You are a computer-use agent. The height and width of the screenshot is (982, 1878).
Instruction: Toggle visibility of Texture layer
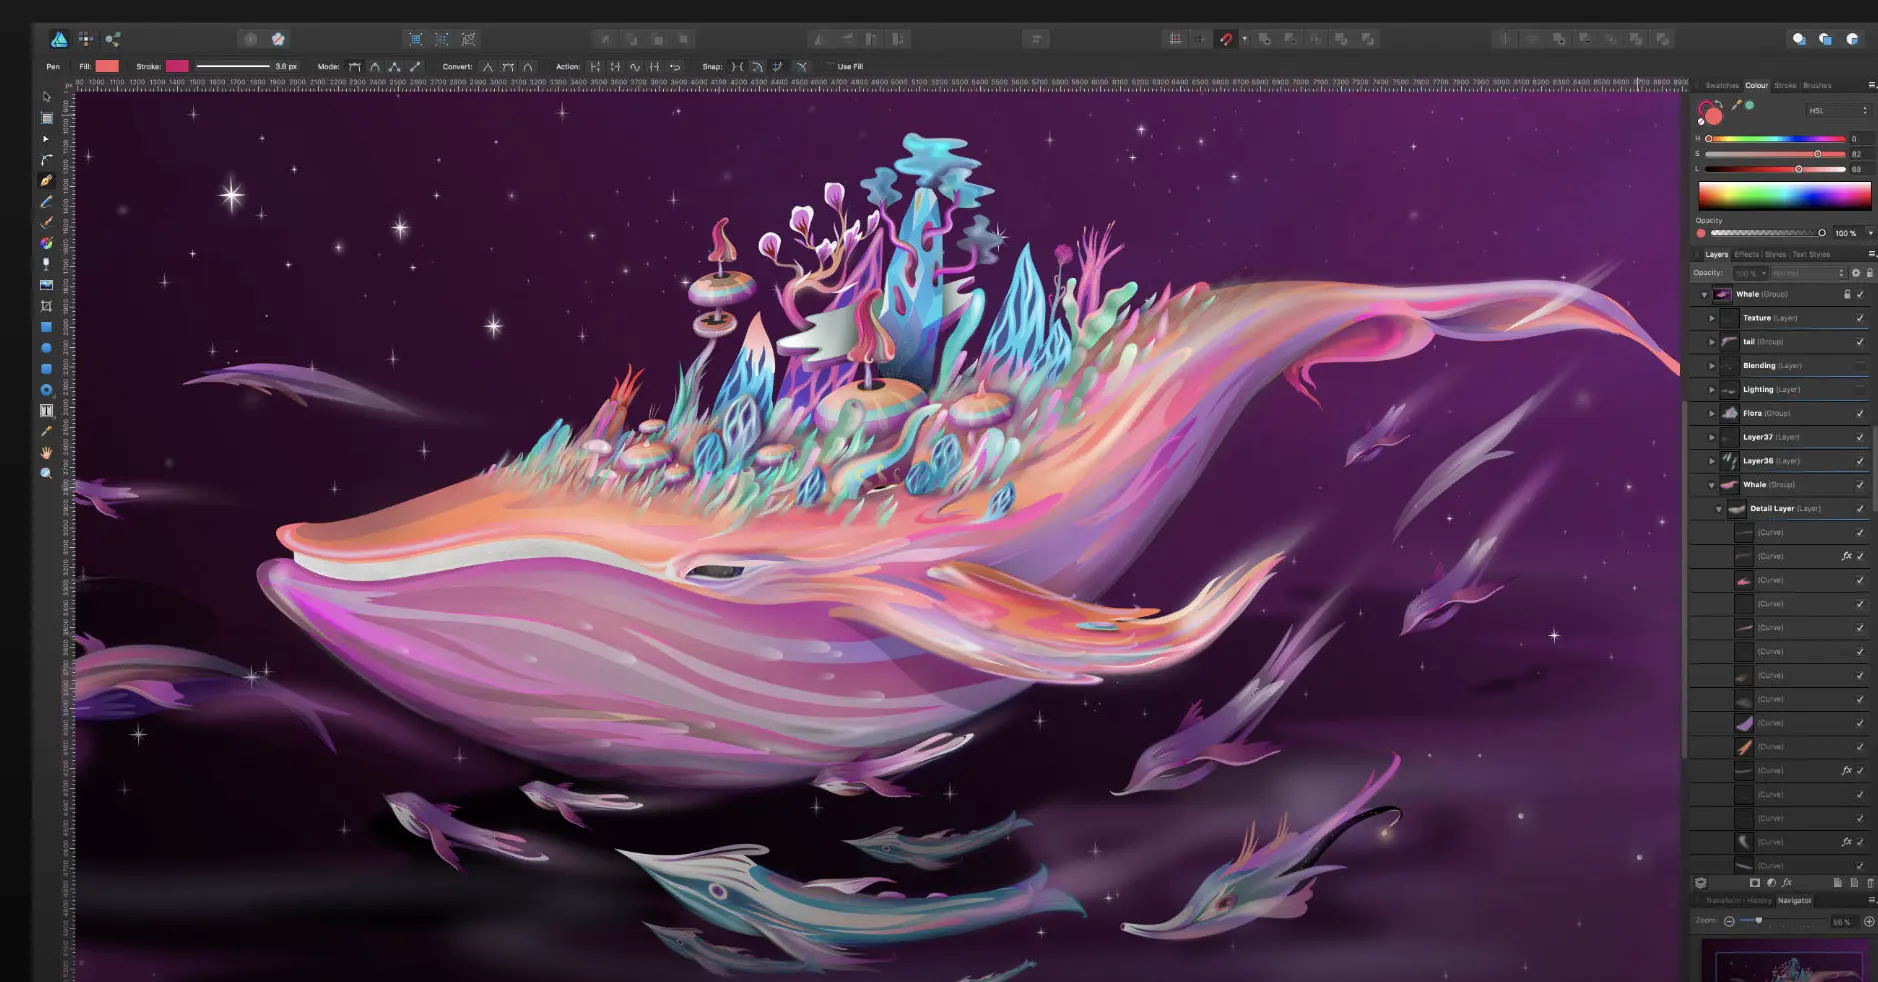(x=1860, y=318)
